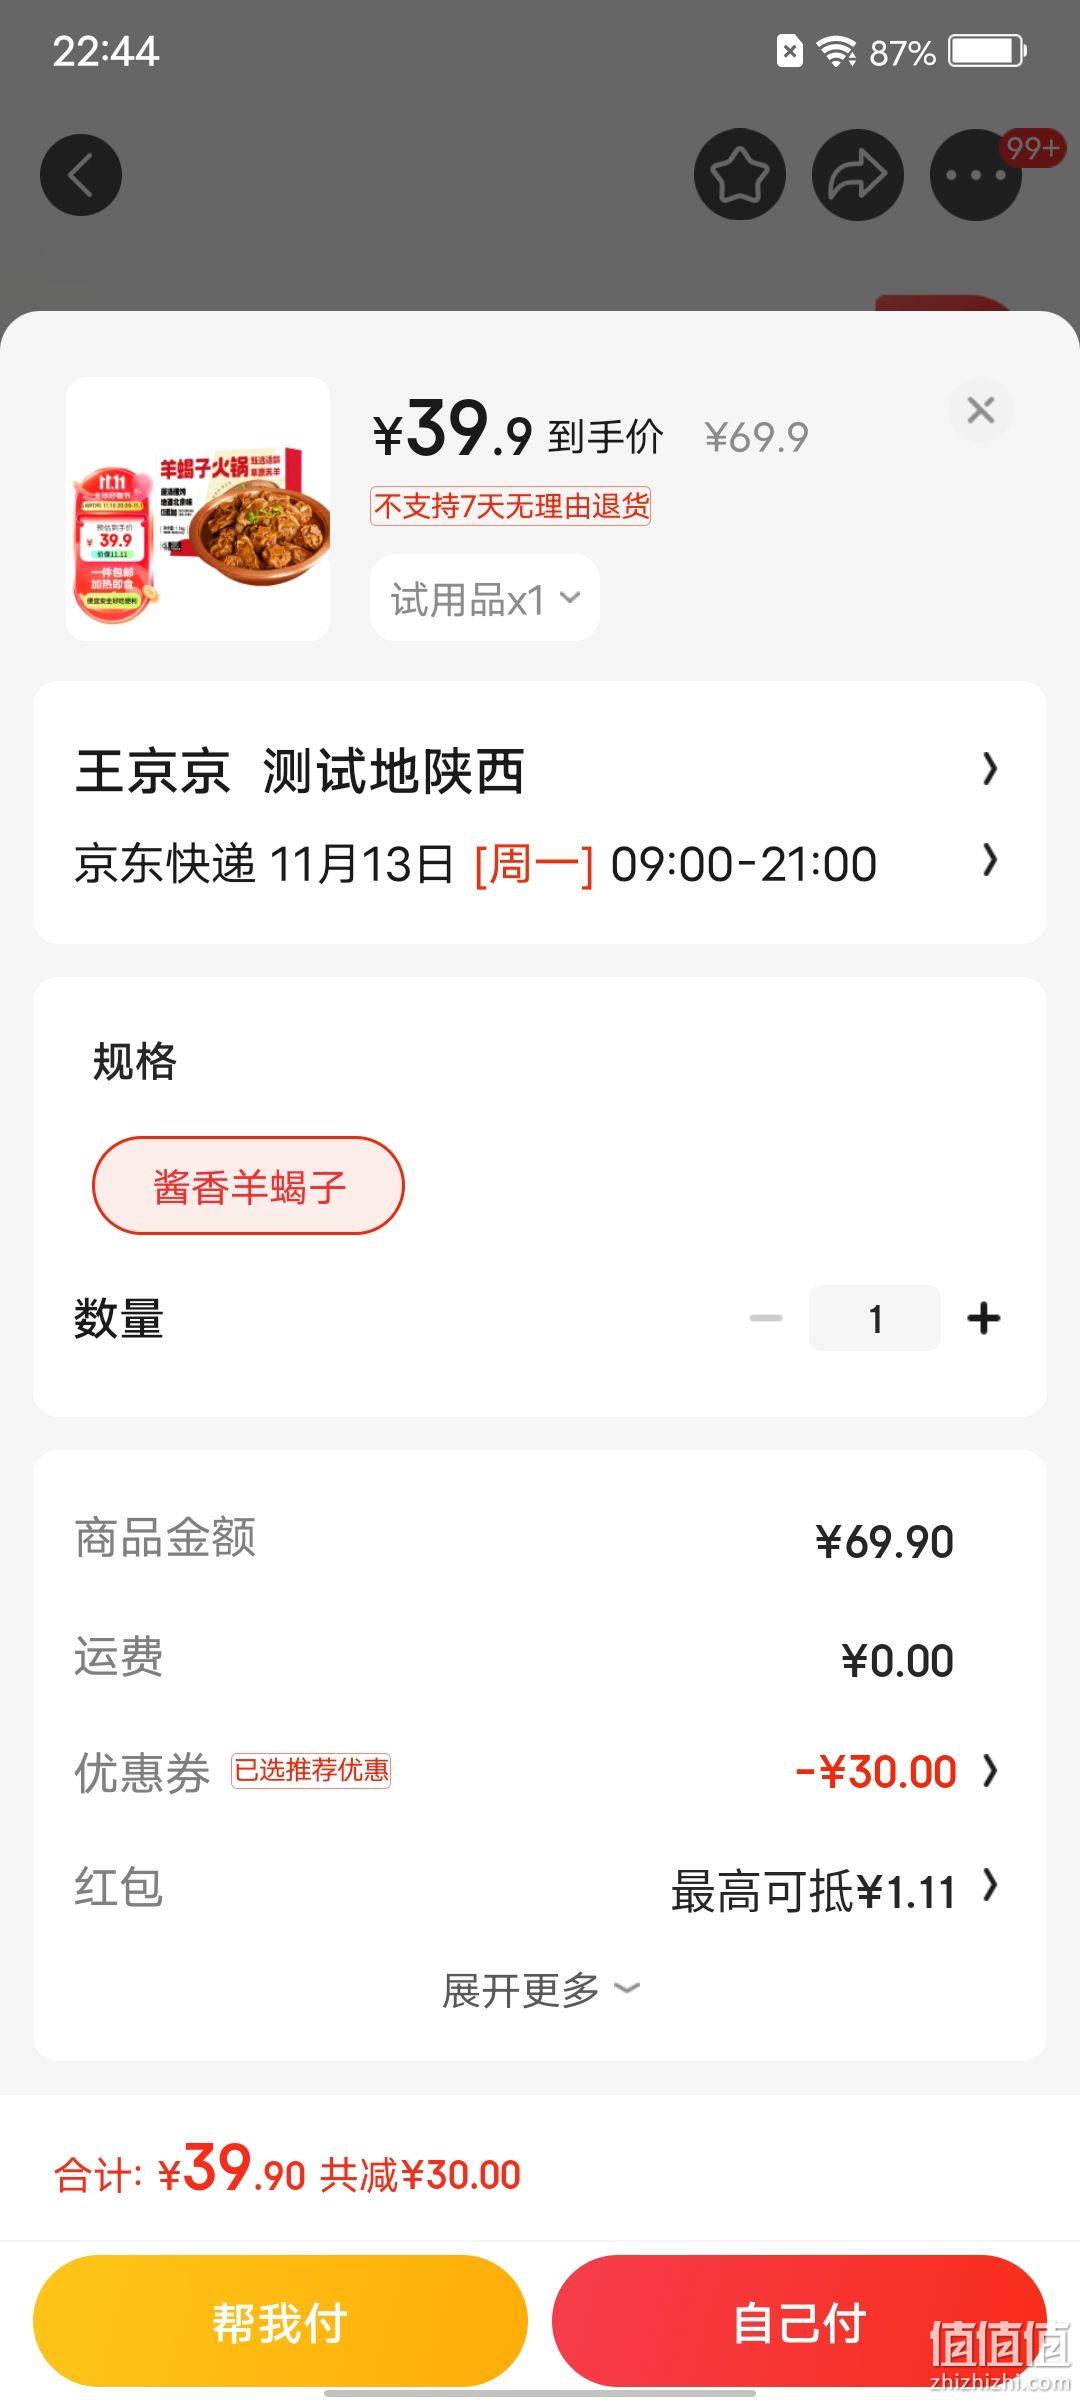Favorite the product with star icon

tap(740, 175)
